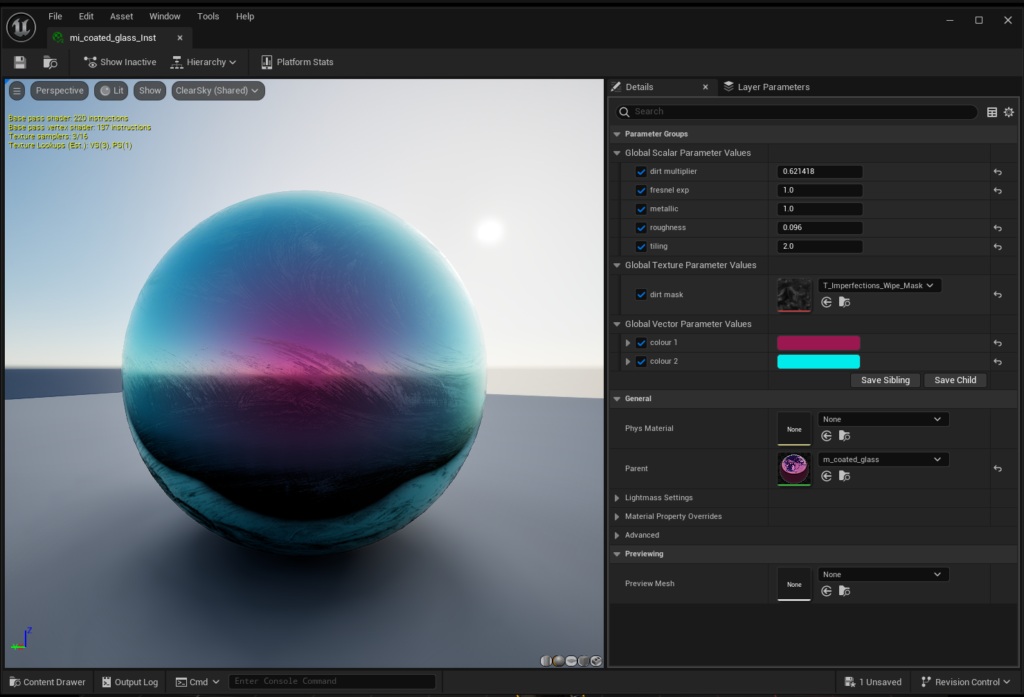The width and height of the screenshot is (1024, 697).
Task: Collapse the Global Scalar Parameter Values section
Action: pos(617,152)
